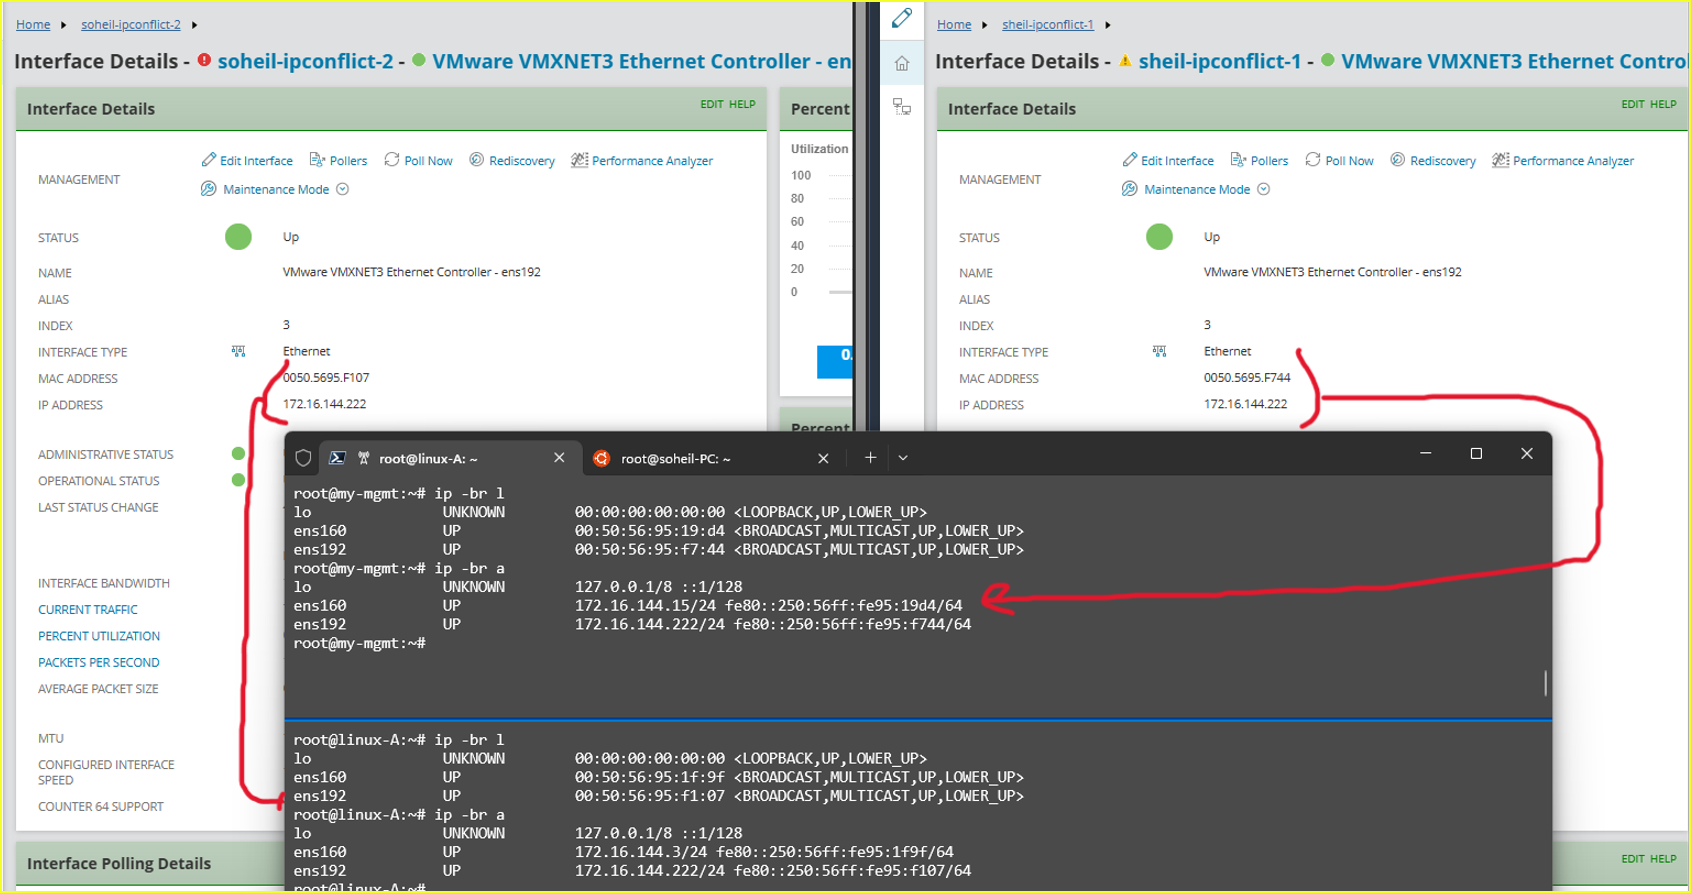Select MAC address 0050.5695.F107 text
Viewport: 1691px width, 893px height.
pyautogui.click(x=326, y=377)
